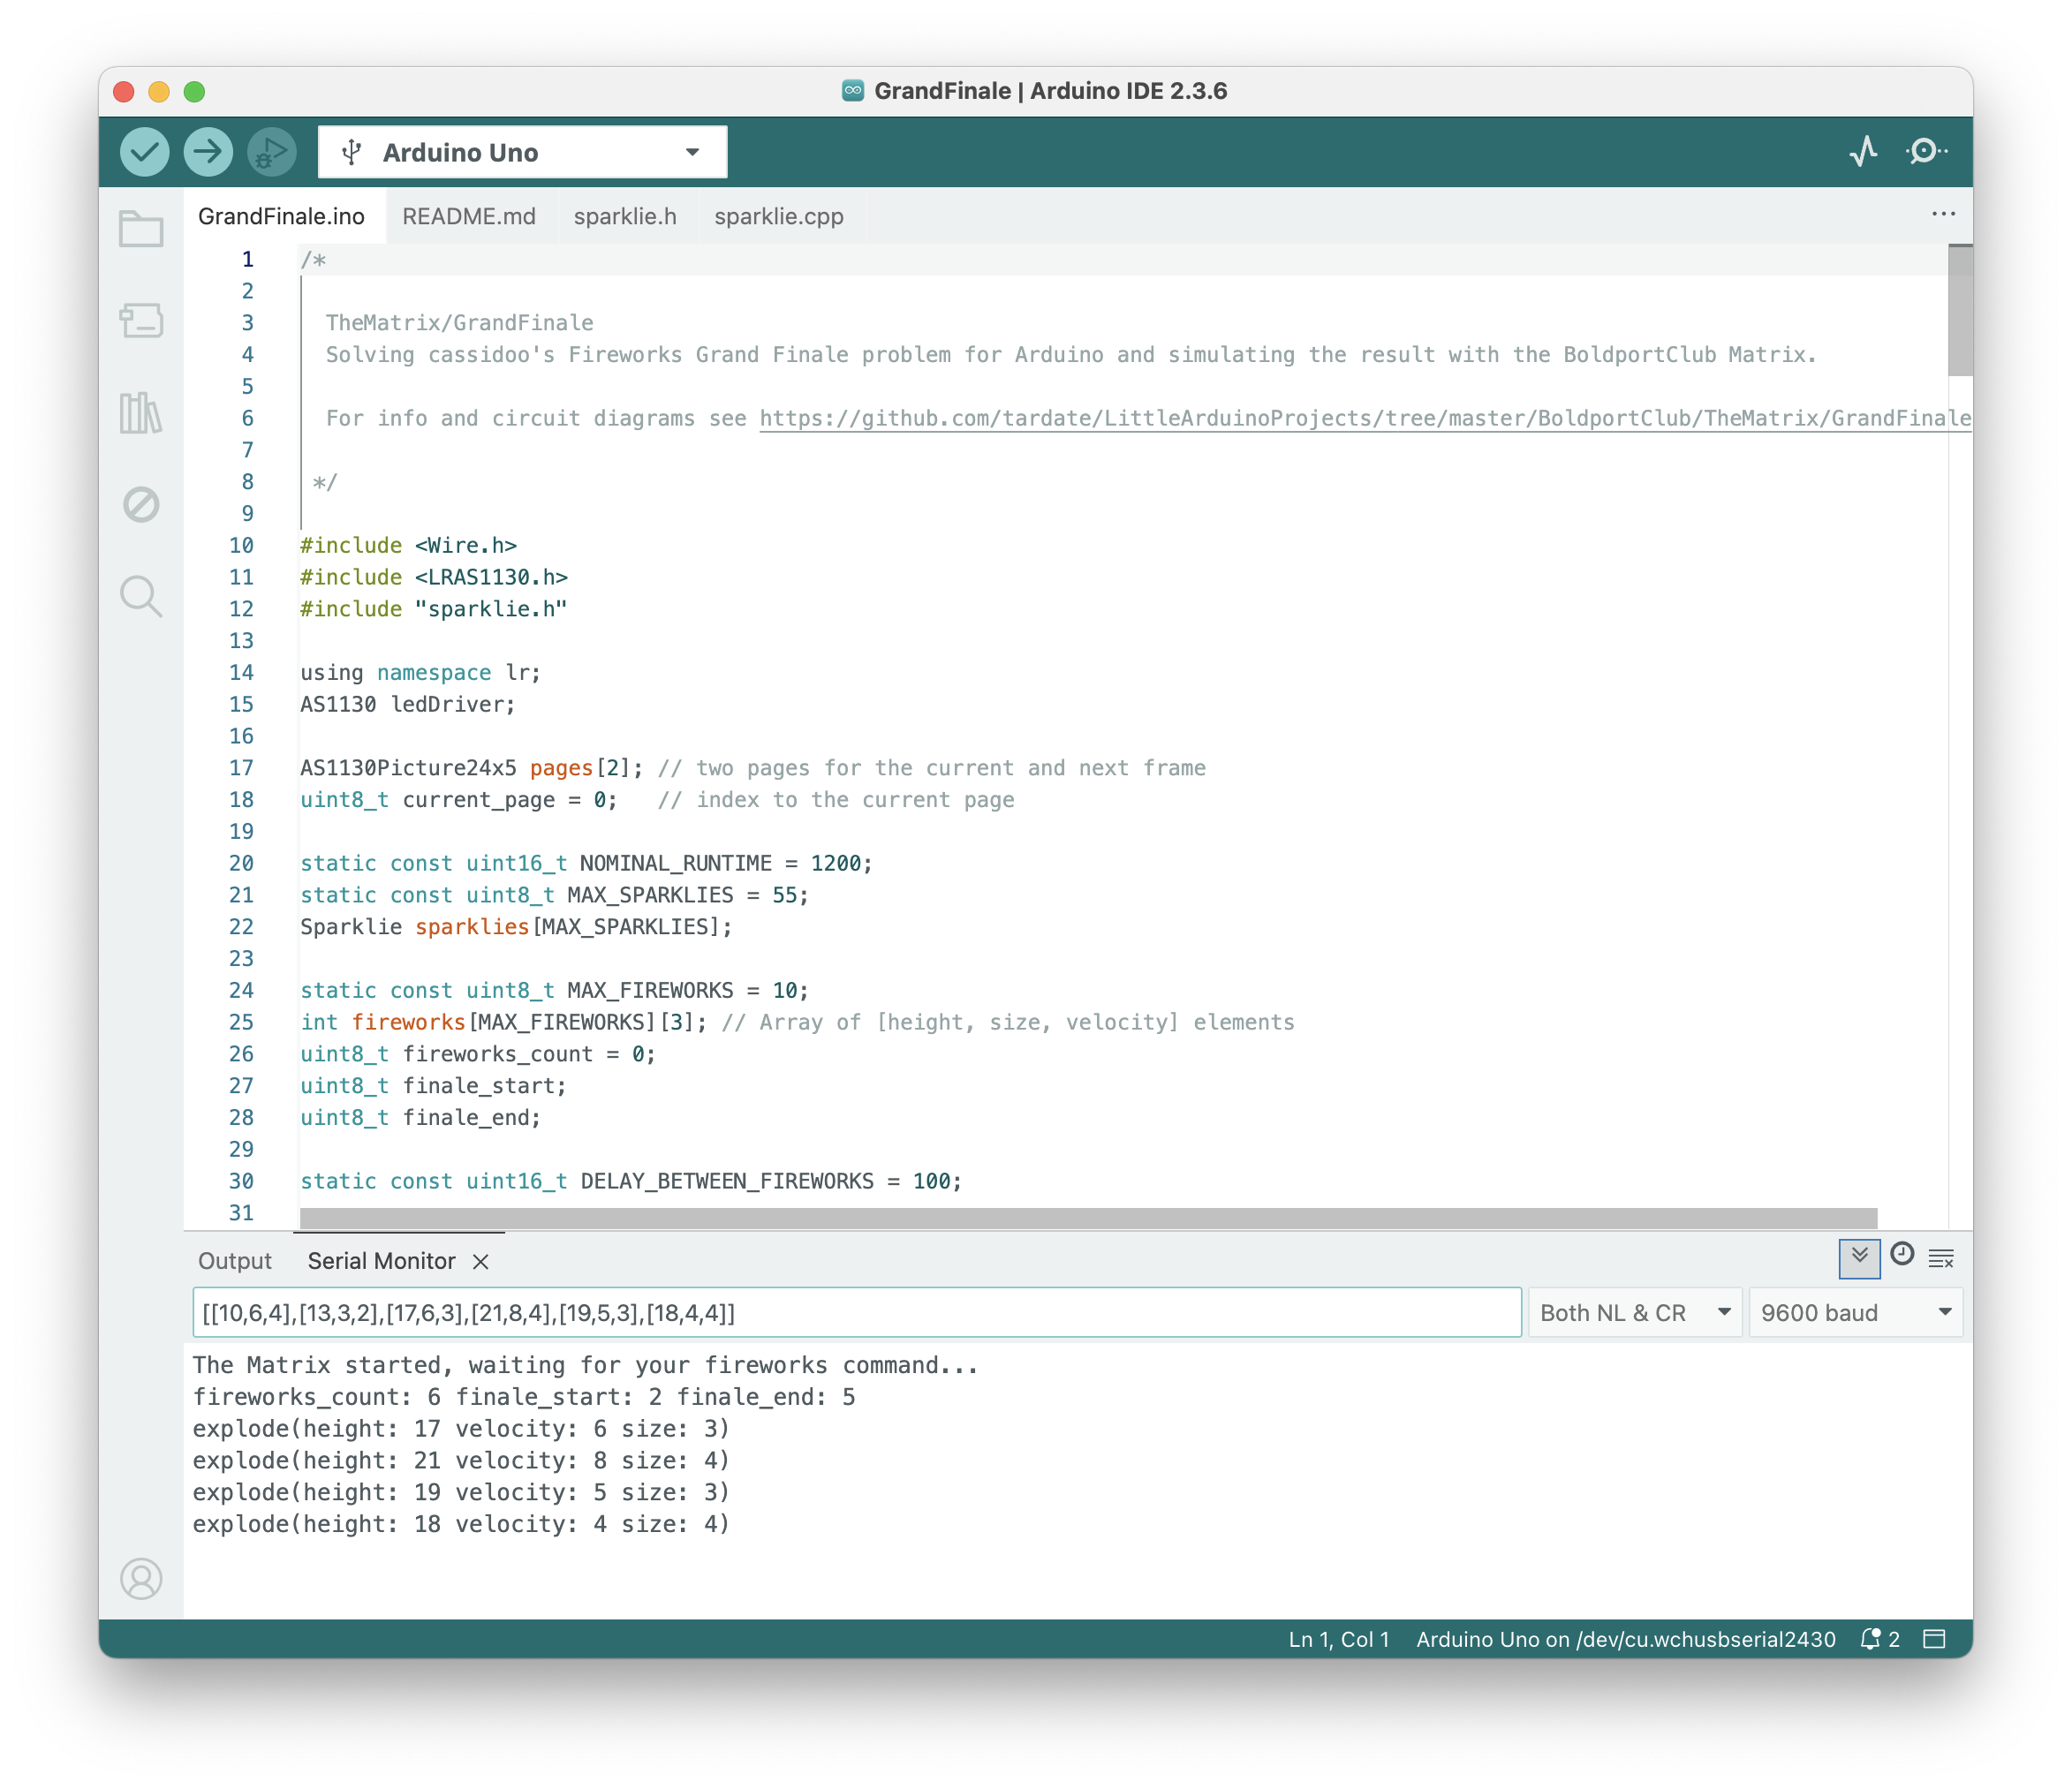Start debugging with the debug icon
The height and width of the screenshot is (1789, 2072).
(269, 151)
